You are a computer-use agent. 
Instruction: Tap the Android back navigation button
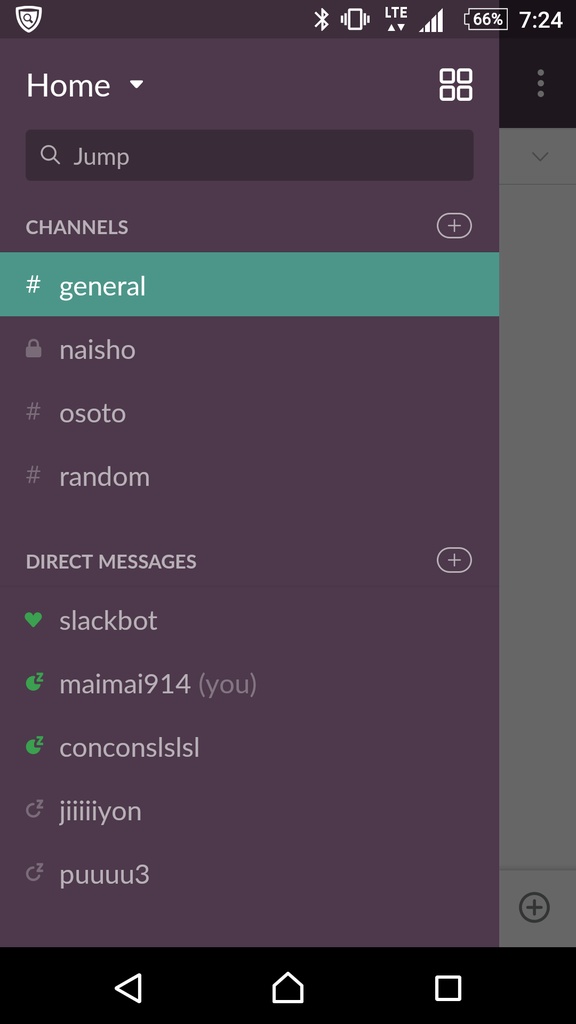click(x=129, y=987)
